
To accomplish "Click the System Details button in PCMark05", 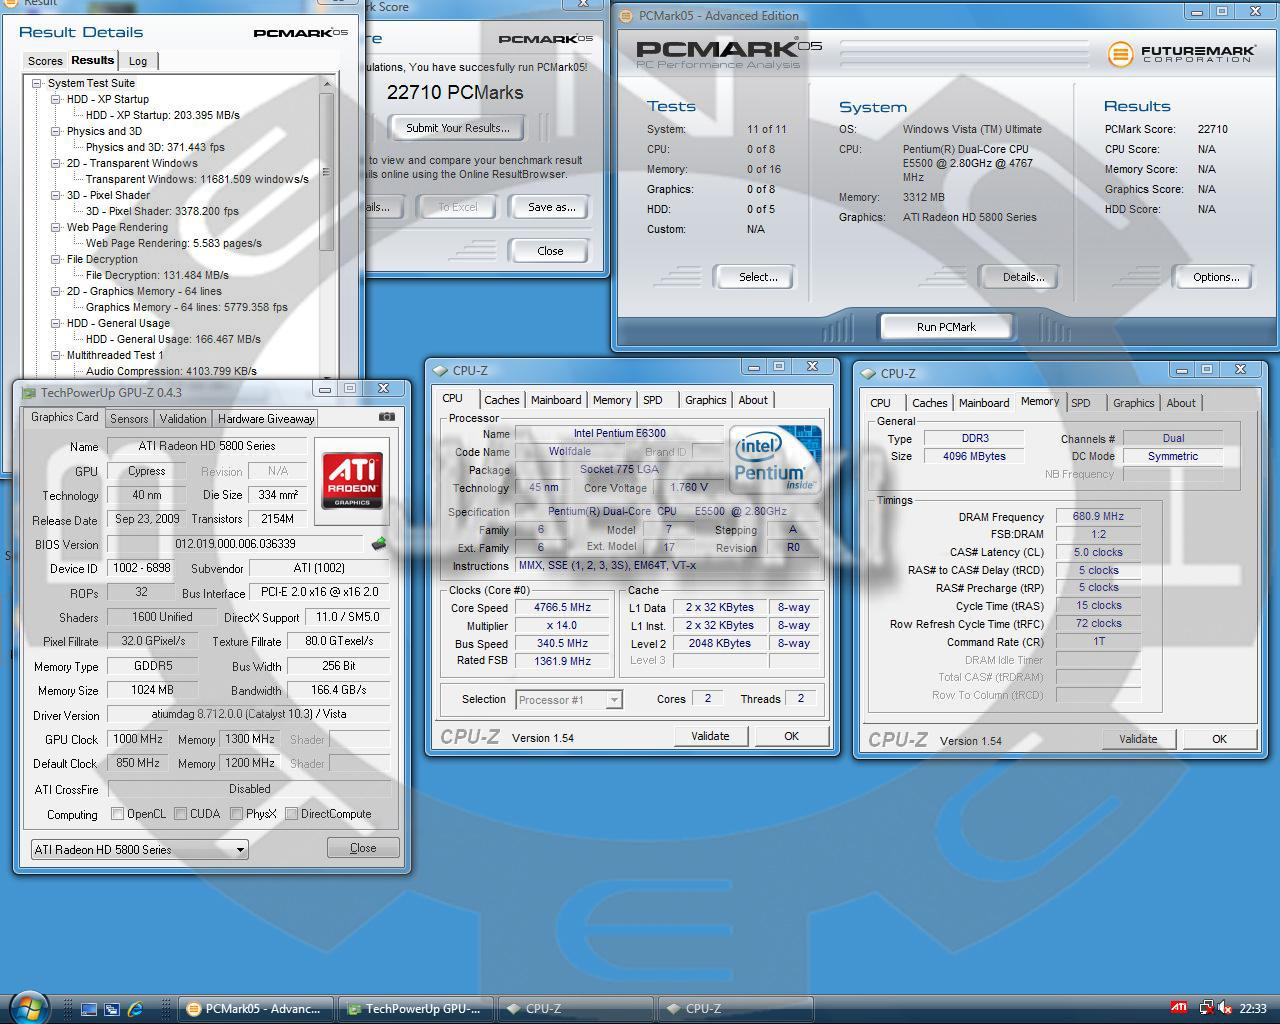I will (1023, 277).
